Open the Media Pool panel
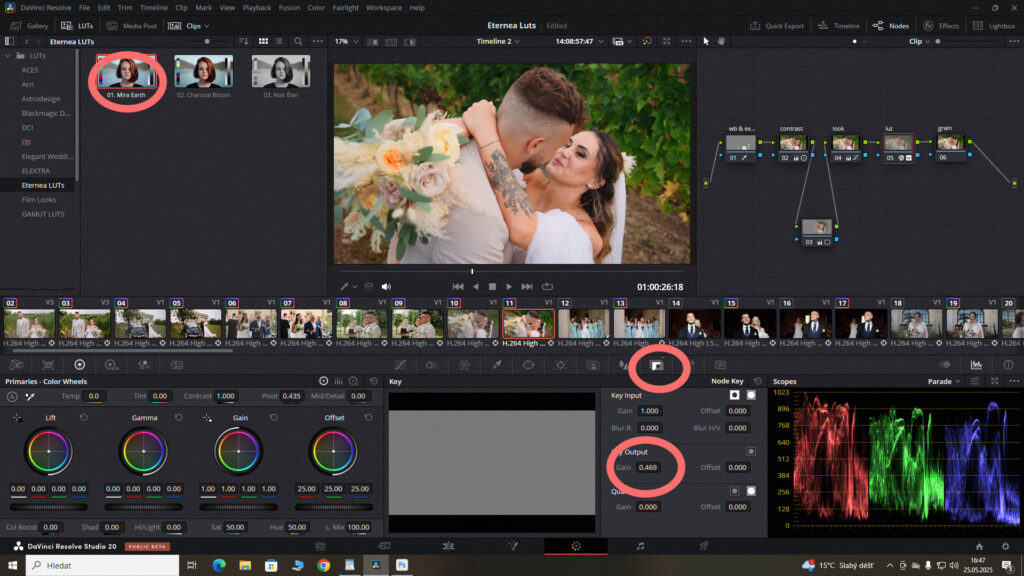1024x576 pixels. point(132,25)
